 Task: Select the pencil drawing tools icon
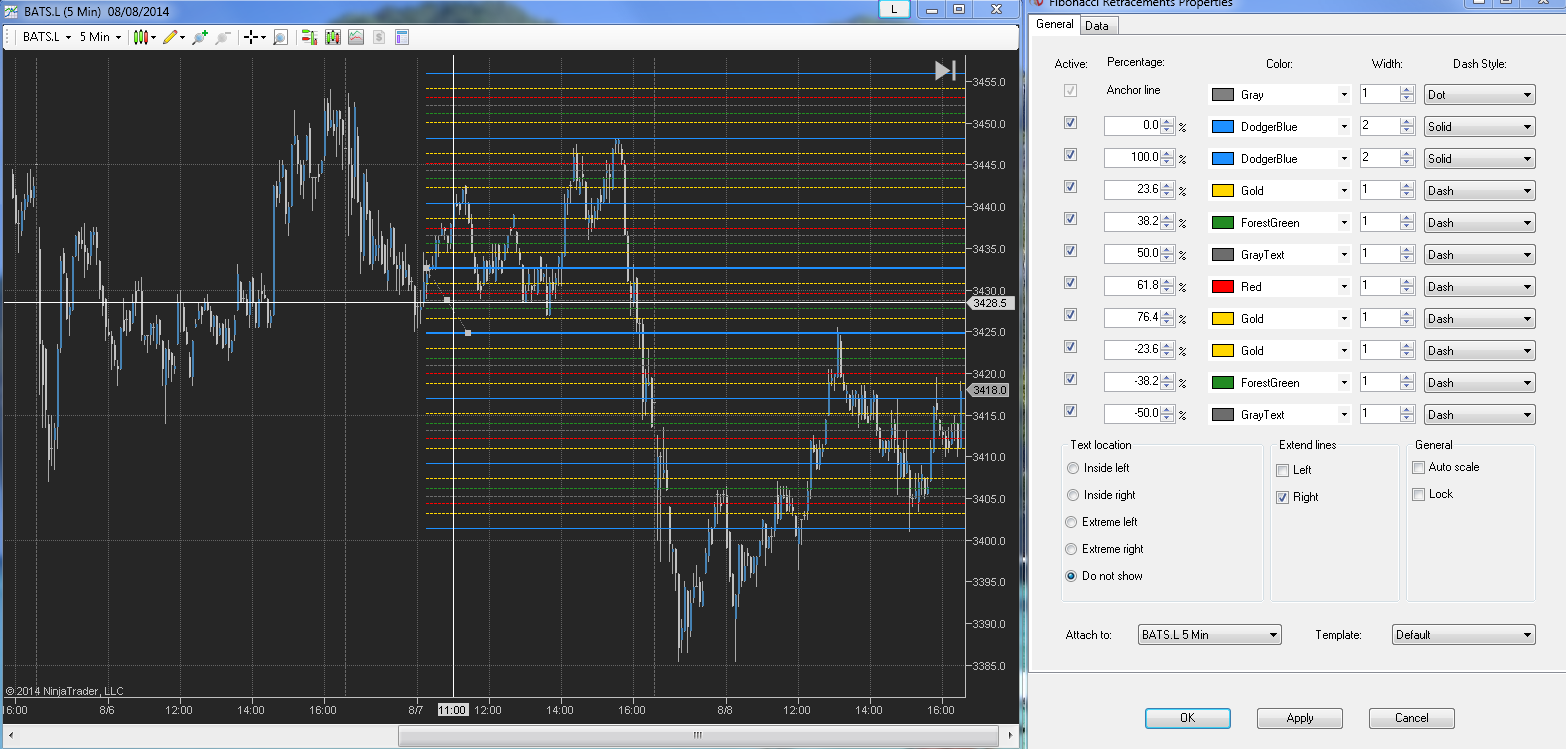point(170,37)
